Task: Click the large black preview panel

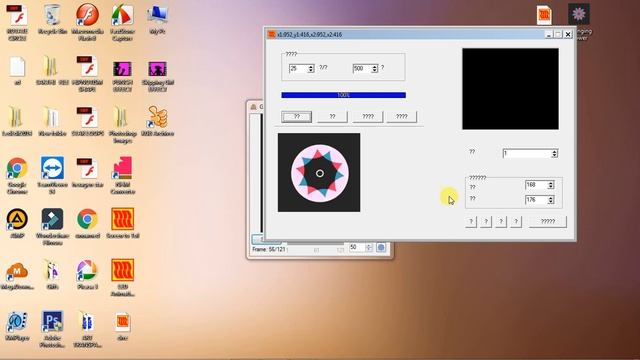Action: (510, 89)
